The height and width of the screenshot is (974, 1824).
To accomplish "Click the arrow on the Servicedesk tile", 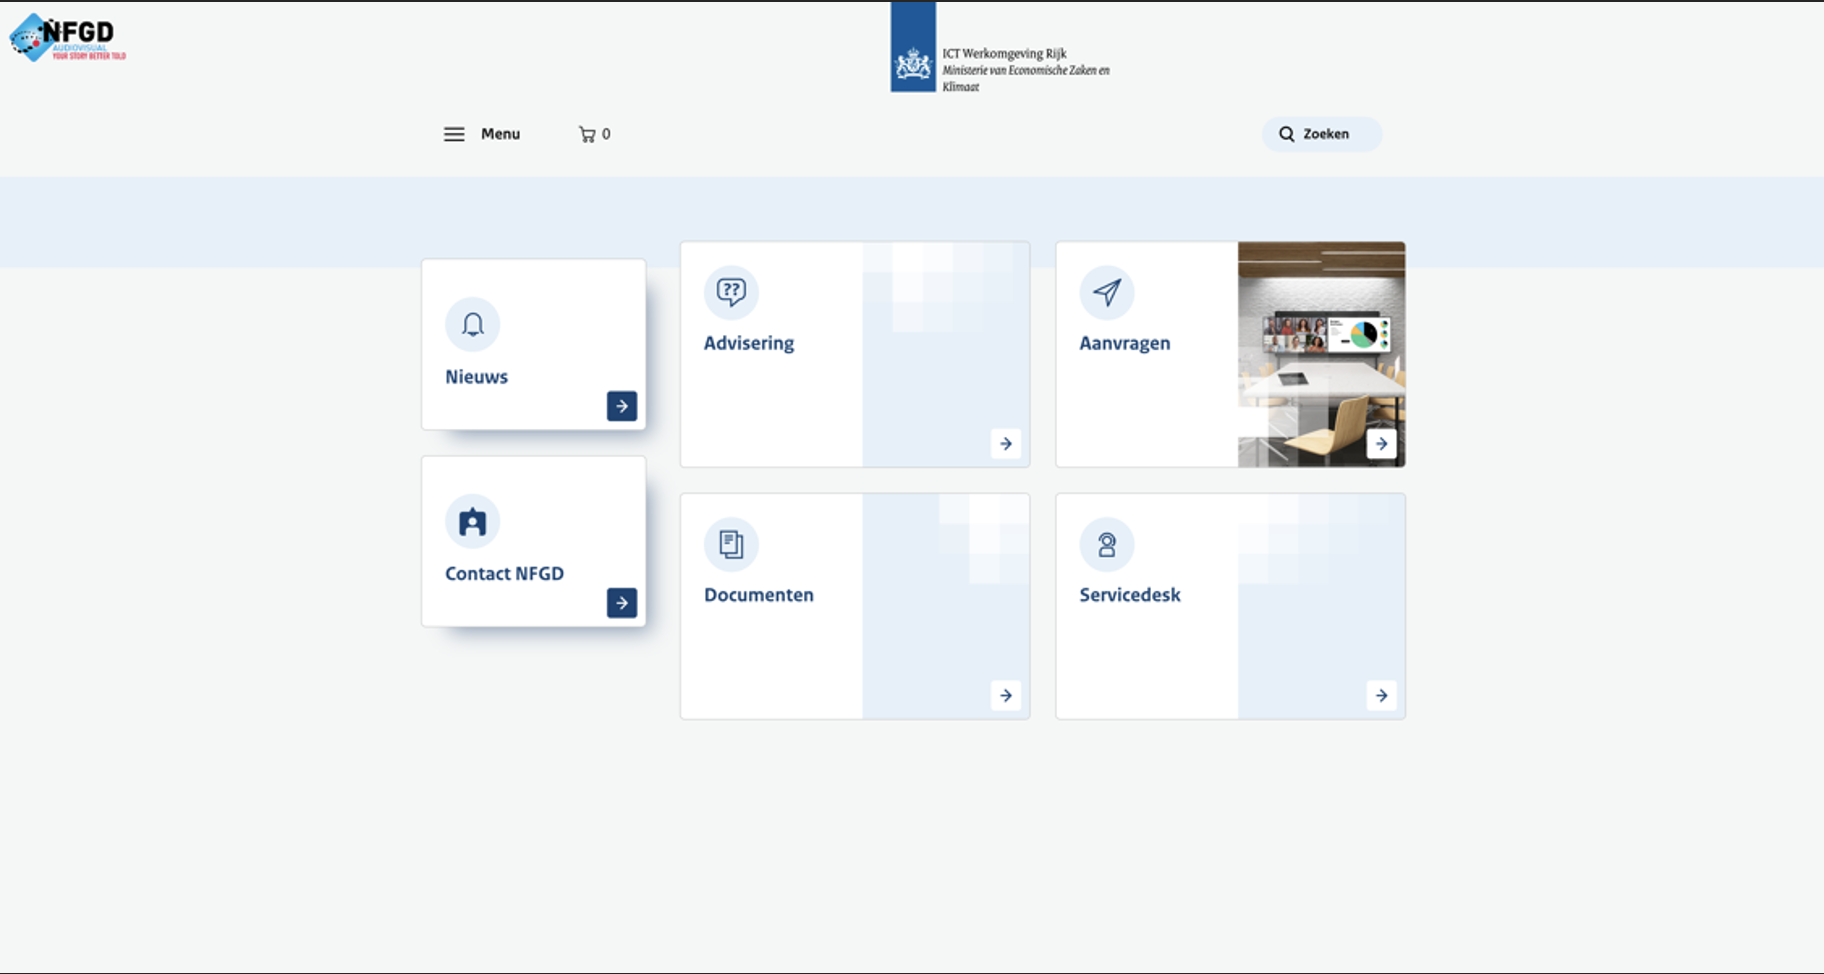I will point(1381,695).
